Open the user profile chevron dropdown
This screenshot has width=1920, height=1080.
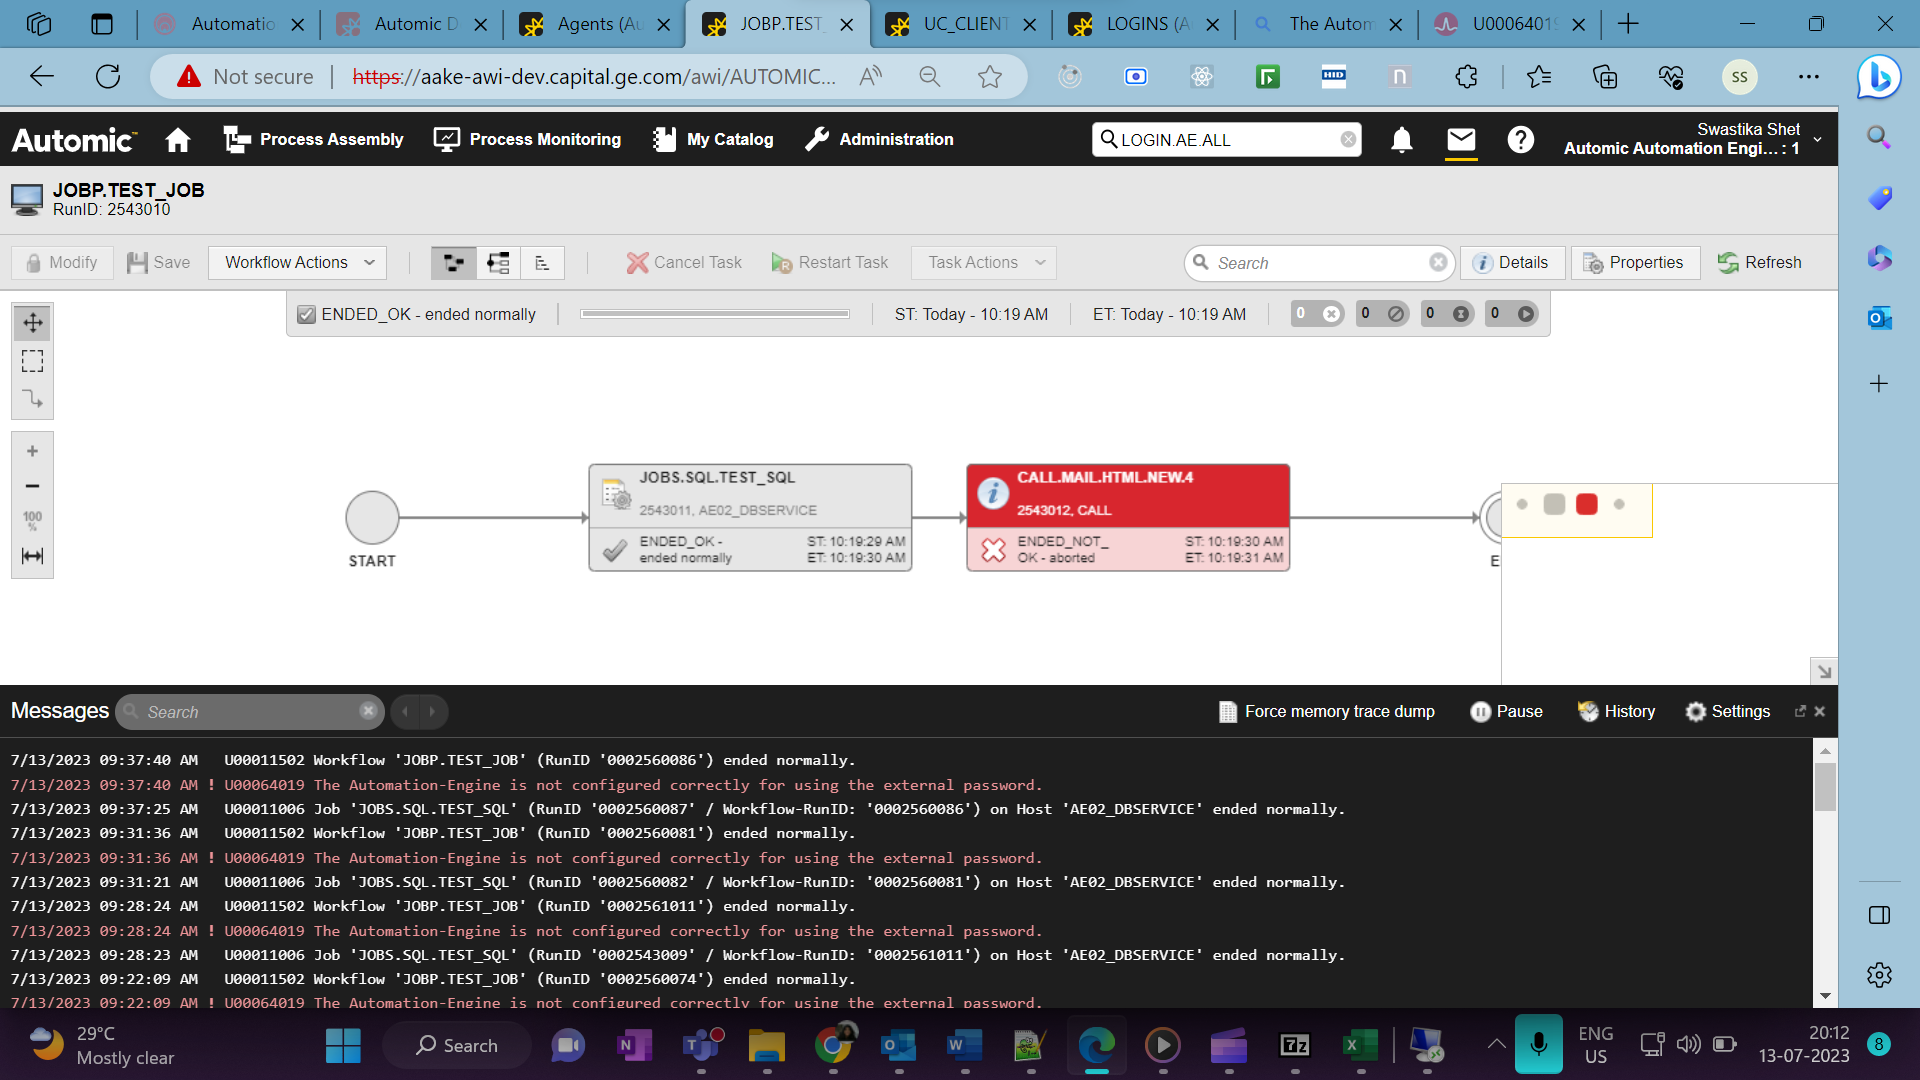click(1817, 140)
